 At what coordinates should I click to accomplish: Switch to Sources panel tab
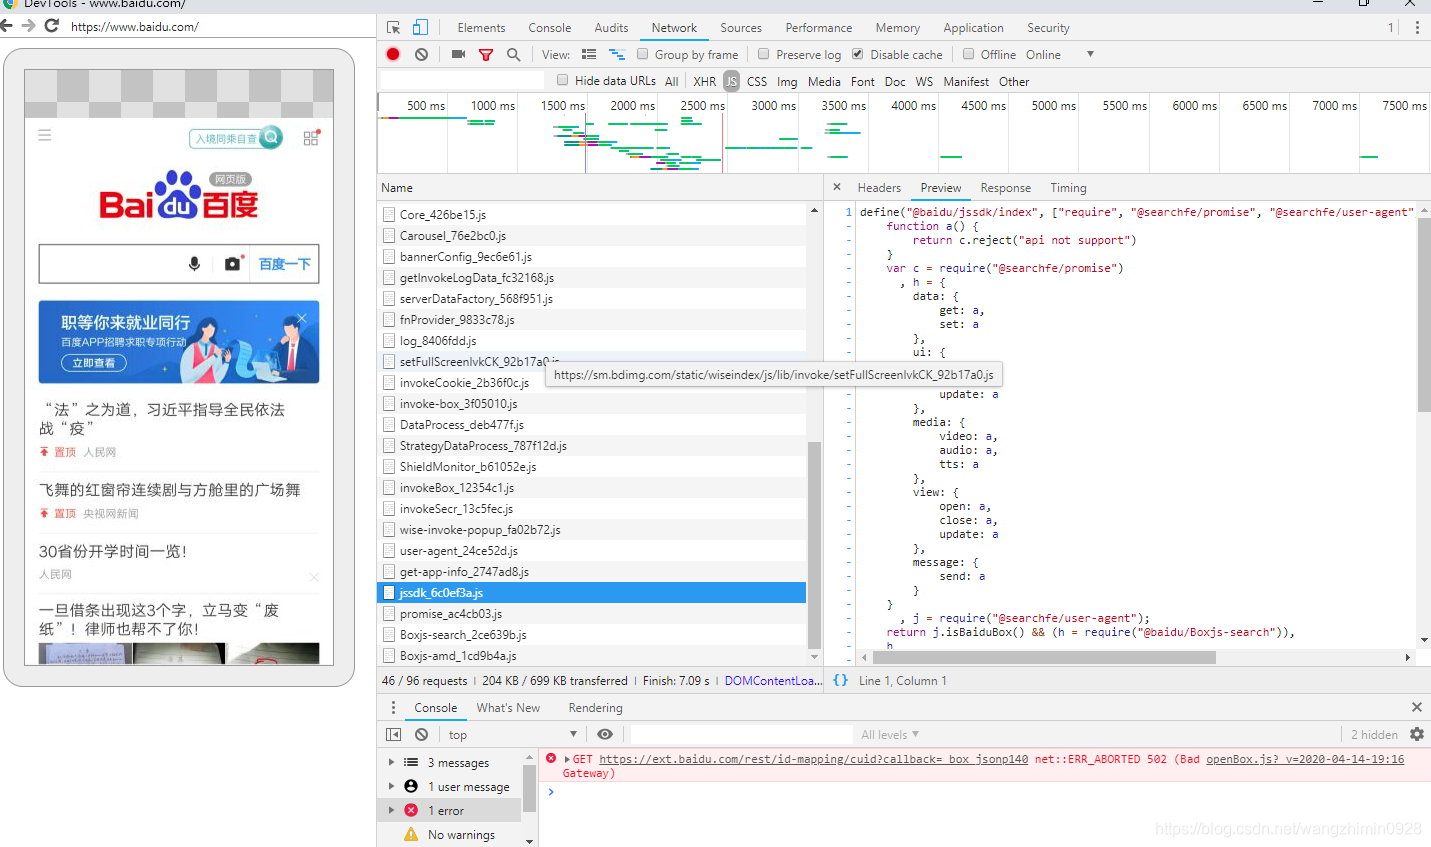[741, 28]
